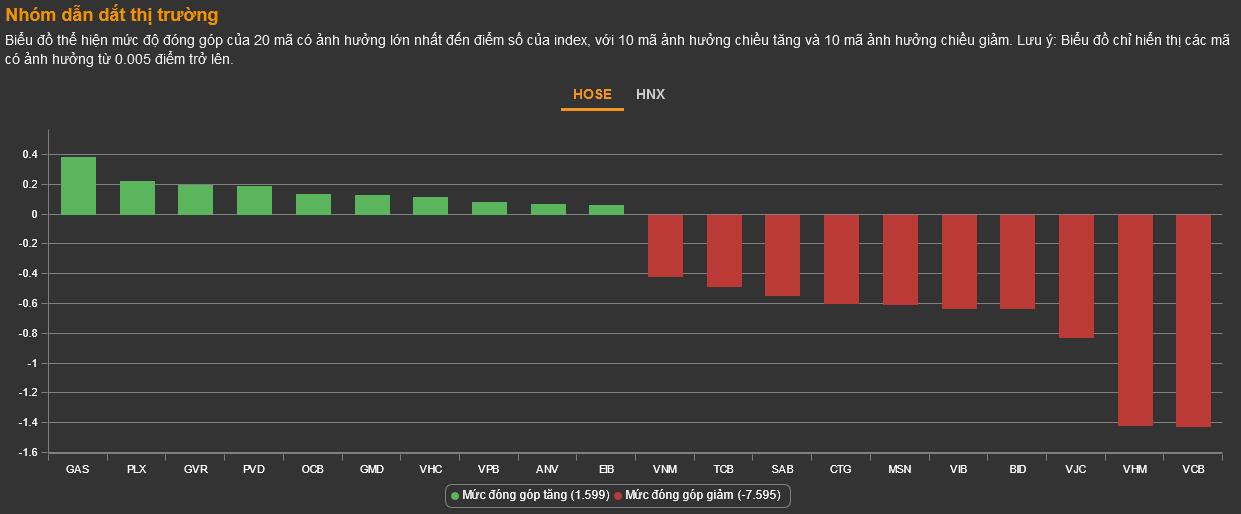This screenshot has height=514, width=1241.
Task: Select the CTG red bar
Action: click(x=841, y=258)
